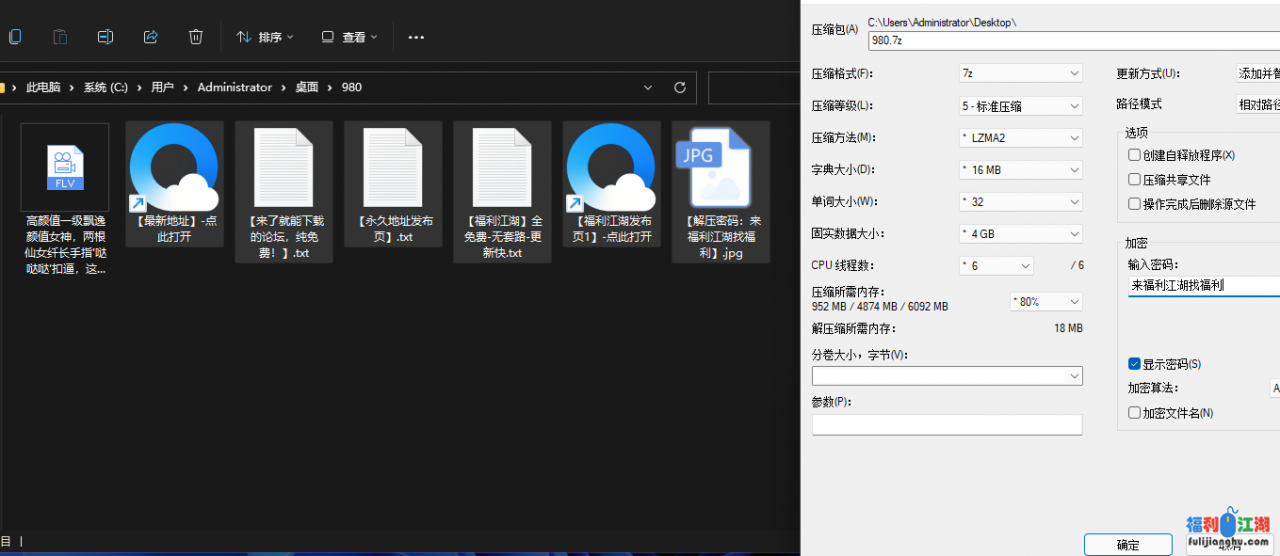Enable 创建自释放程序 checkbox
This screenshot has height=556, width=1280.
tap(1134, 155)
